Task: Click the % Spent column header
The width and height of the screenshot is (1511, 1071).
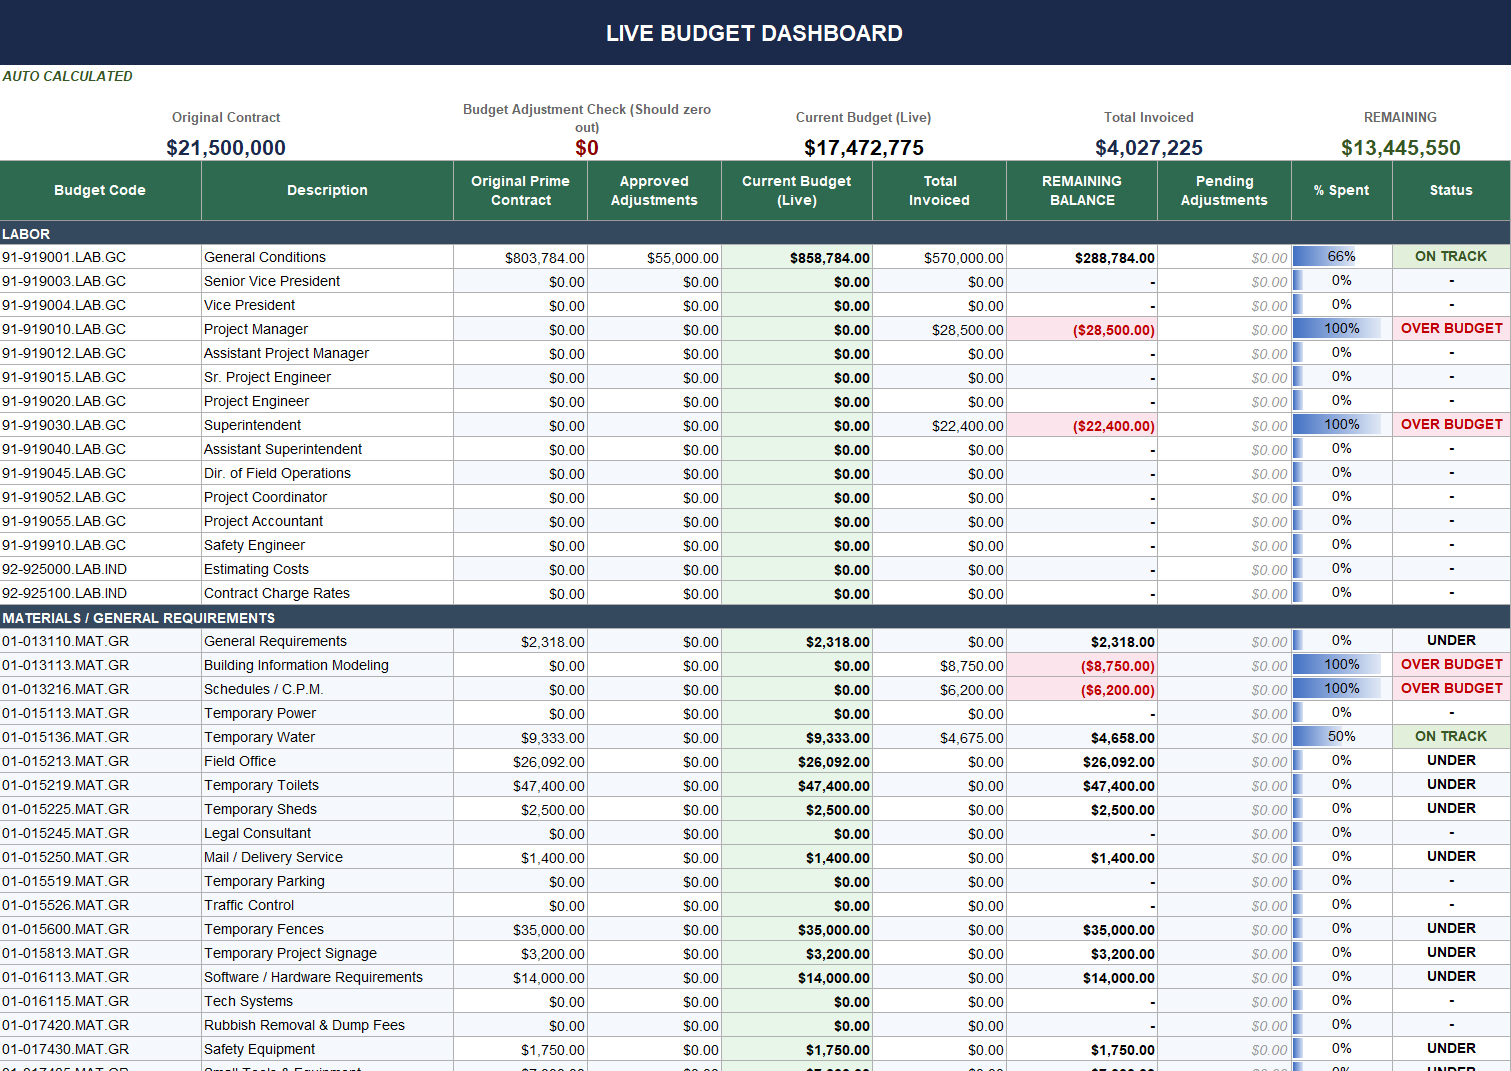Action: pos(1340,190)
